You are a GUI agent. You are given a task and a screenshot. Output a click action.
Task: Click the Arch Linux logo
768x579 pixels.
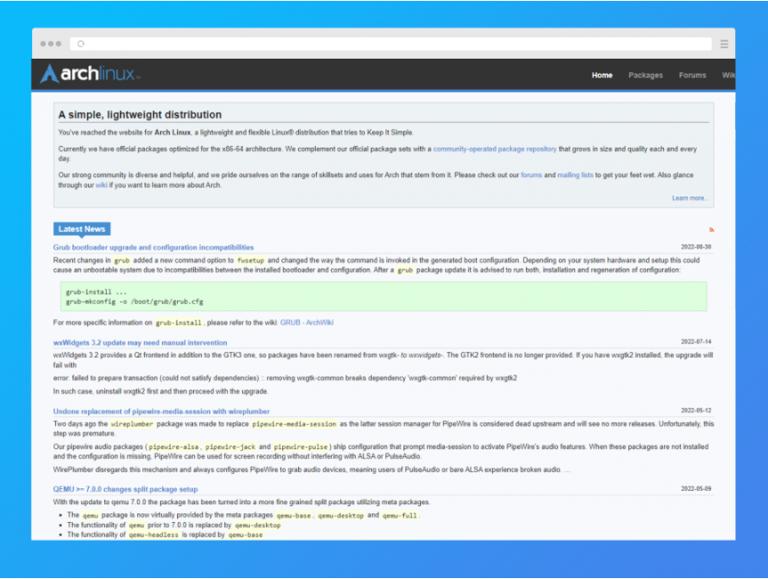(90, 74)
